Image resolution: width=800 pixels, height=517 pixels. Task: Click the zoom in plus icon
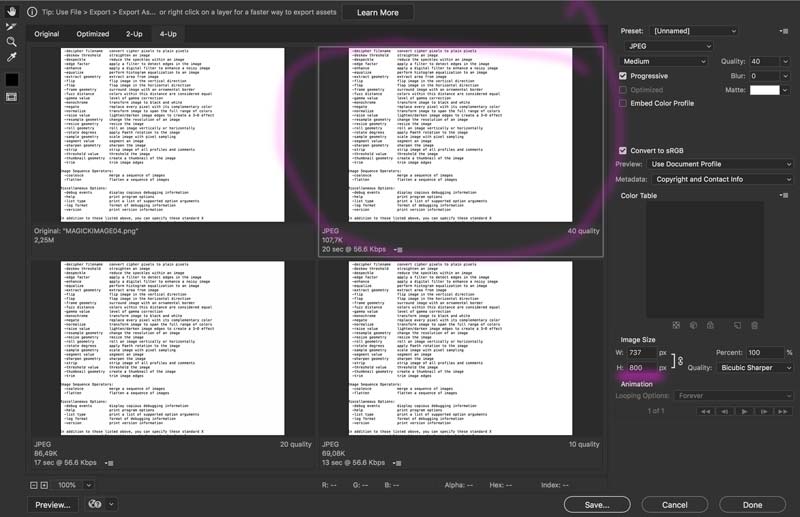point(44,485)
